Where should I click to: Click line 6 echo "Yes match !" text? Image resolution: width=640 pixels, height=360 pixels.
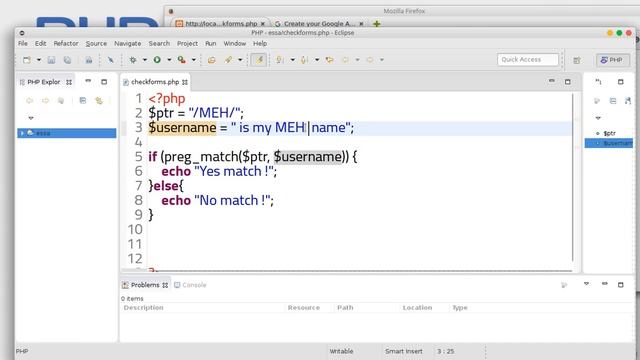coord(219,171)
